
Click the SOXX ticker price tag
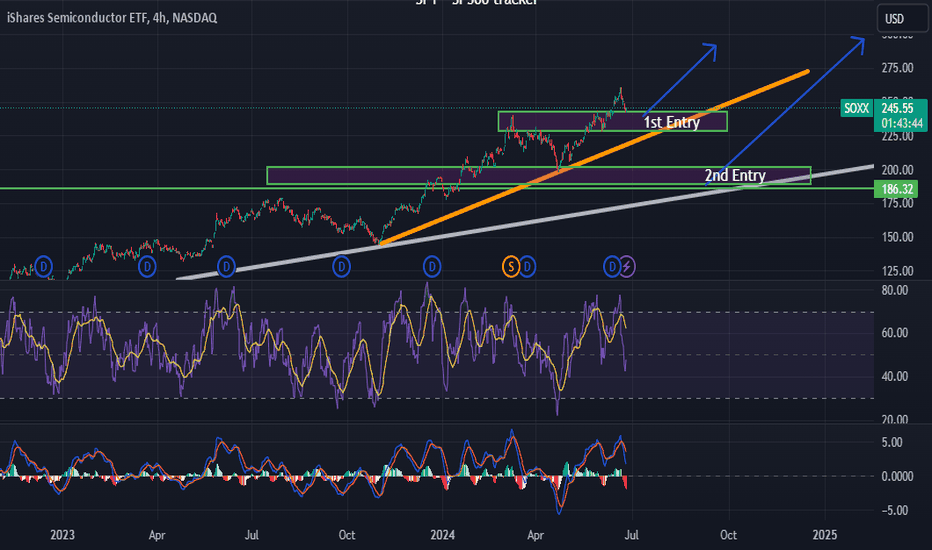pos(856,108)
